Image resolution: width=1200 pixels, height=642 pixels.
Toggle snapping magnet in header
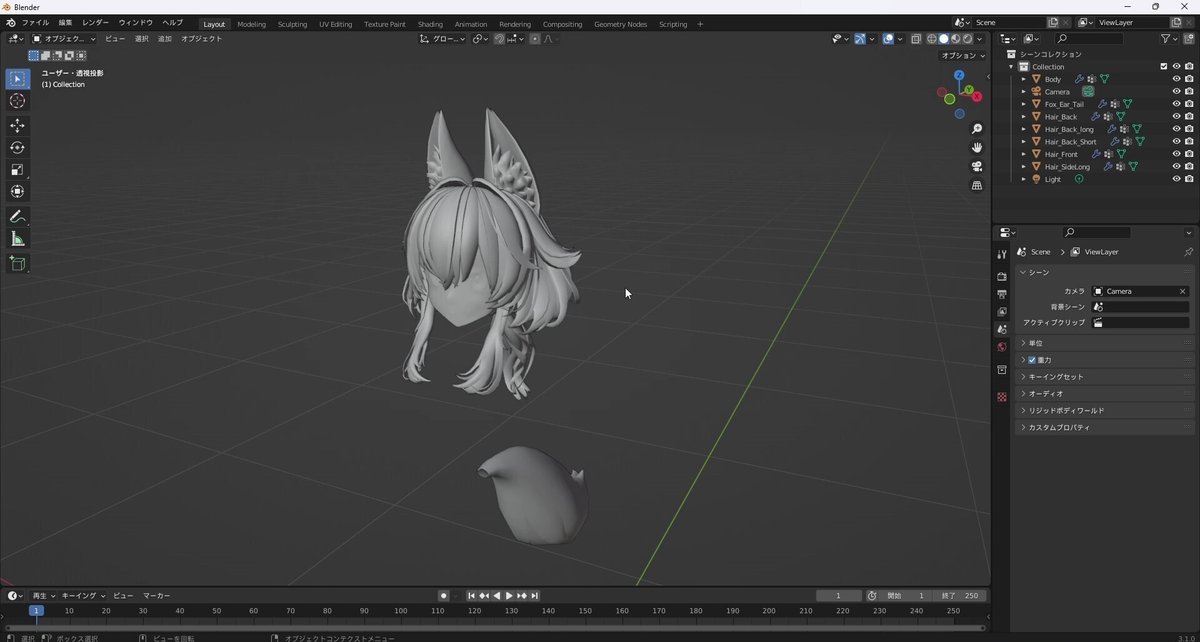point(499,39)
